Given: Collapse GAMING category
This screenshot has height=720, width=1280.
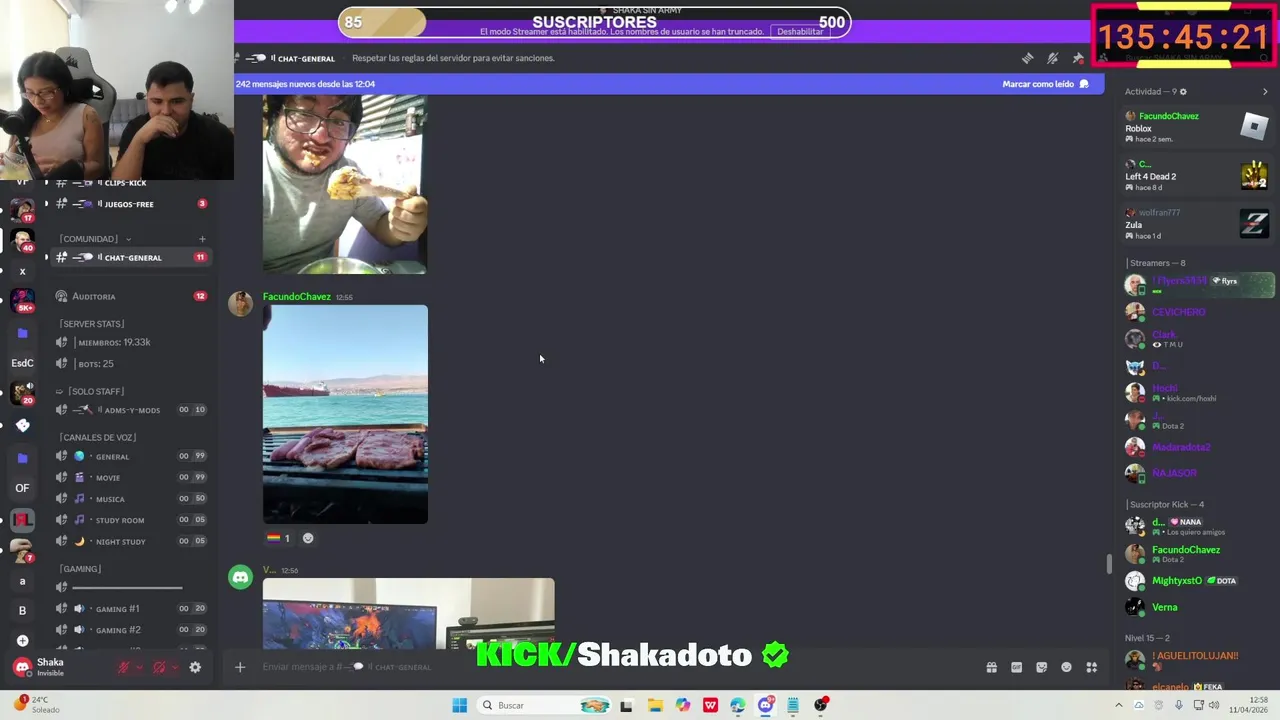Looking at the screenshot, I should pos(80,569).
